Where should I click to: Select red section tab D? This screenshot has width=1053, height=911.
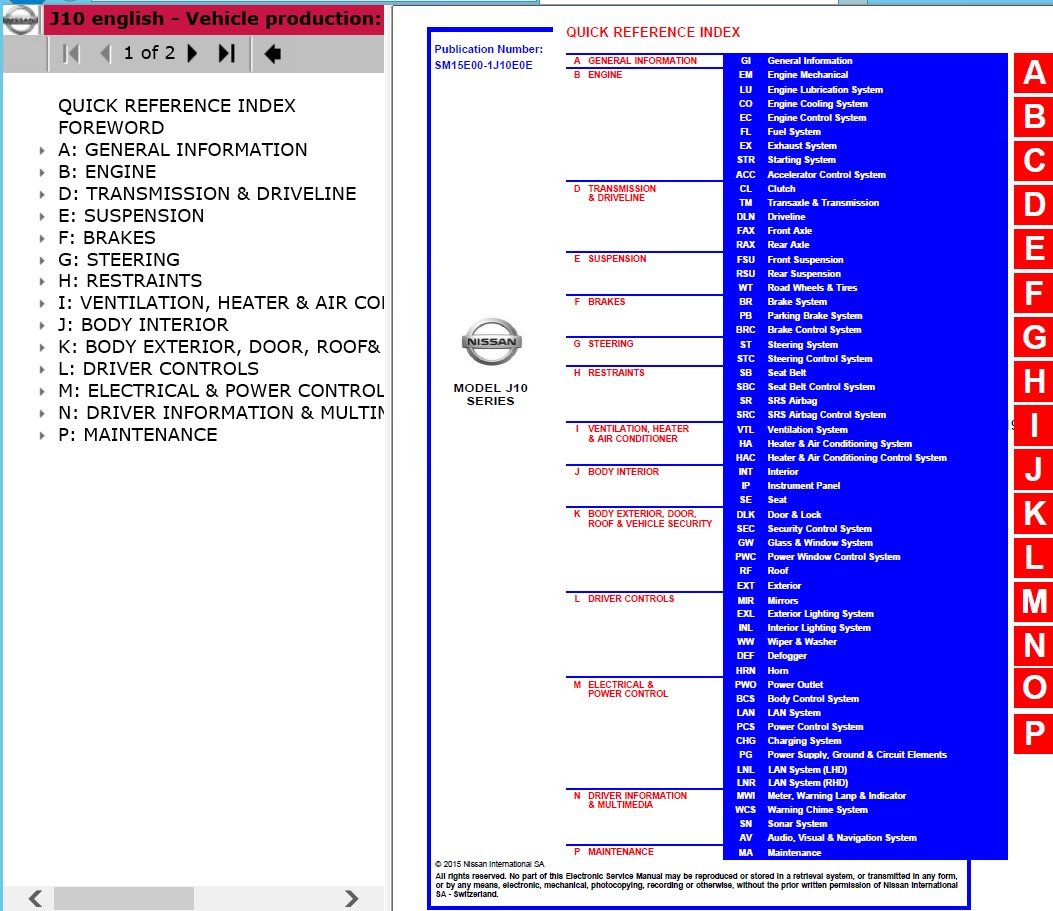click(1034, 205)
